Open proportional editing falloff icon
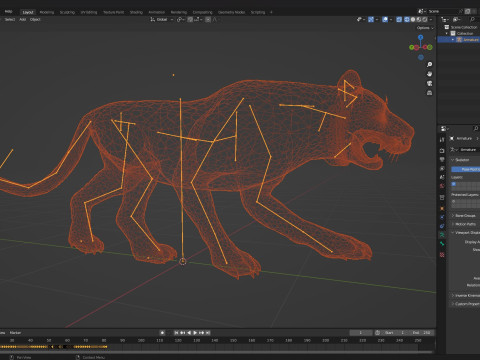This screenshot has width=480, height=360. coord(215,20)
